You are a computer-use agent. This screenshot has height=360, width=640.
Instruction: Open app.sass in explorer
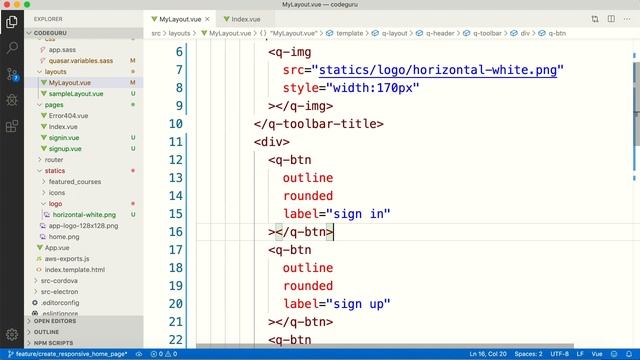84,49
